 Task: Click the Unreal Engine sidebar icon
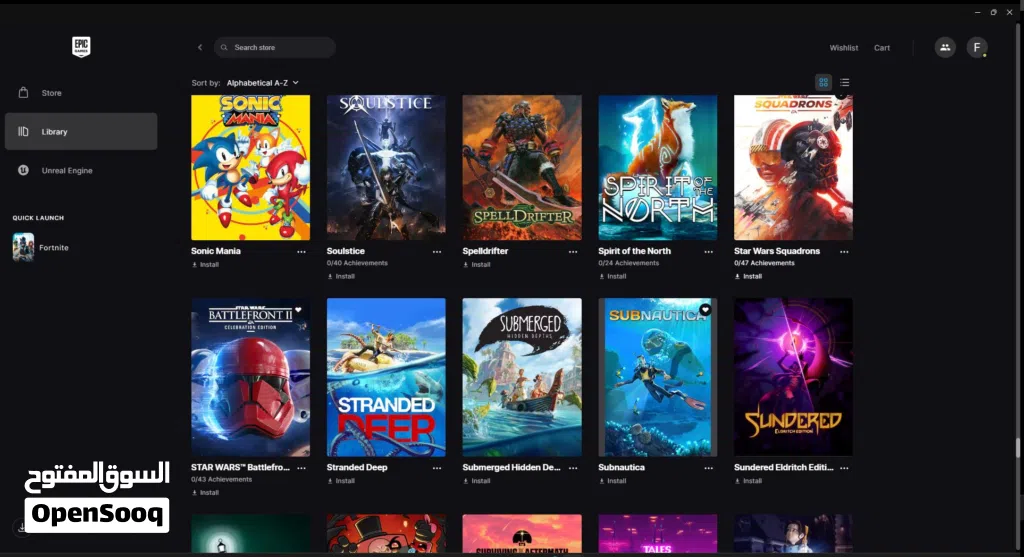[23, 171]
